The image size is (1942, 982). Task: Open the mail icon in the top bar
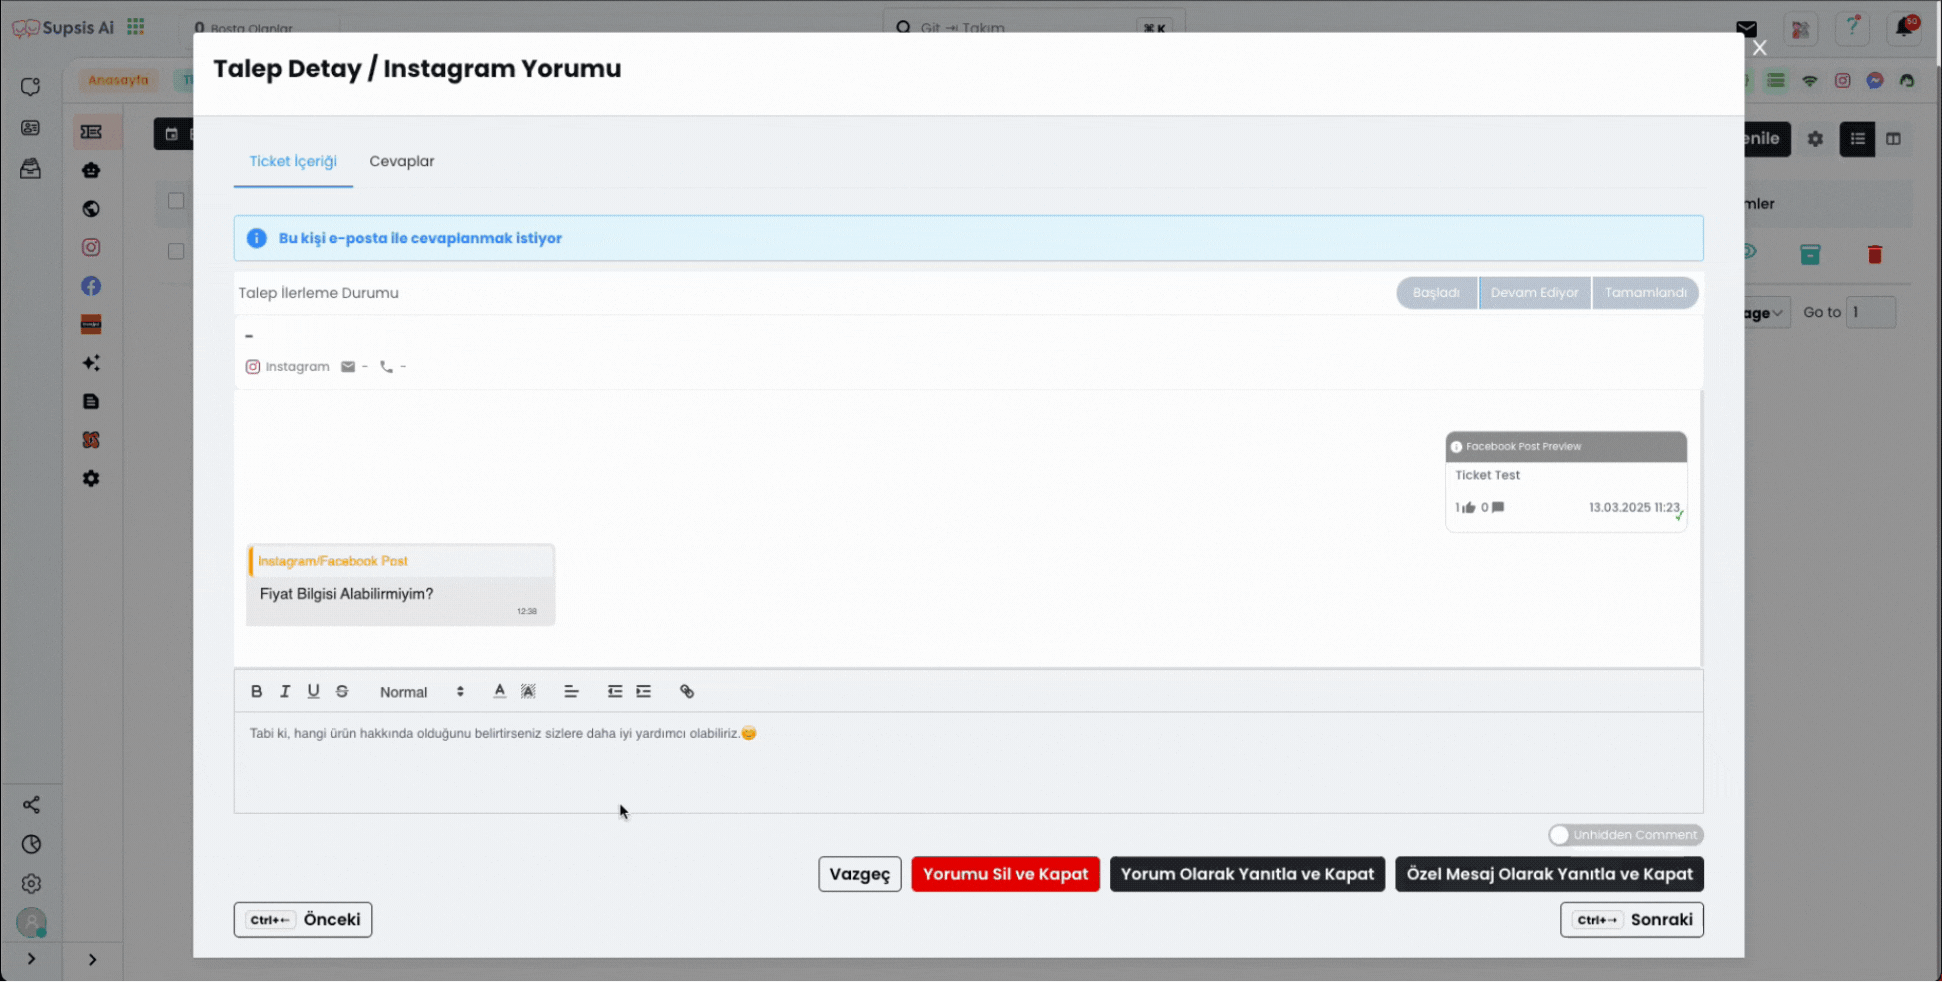coord(1747,28)
